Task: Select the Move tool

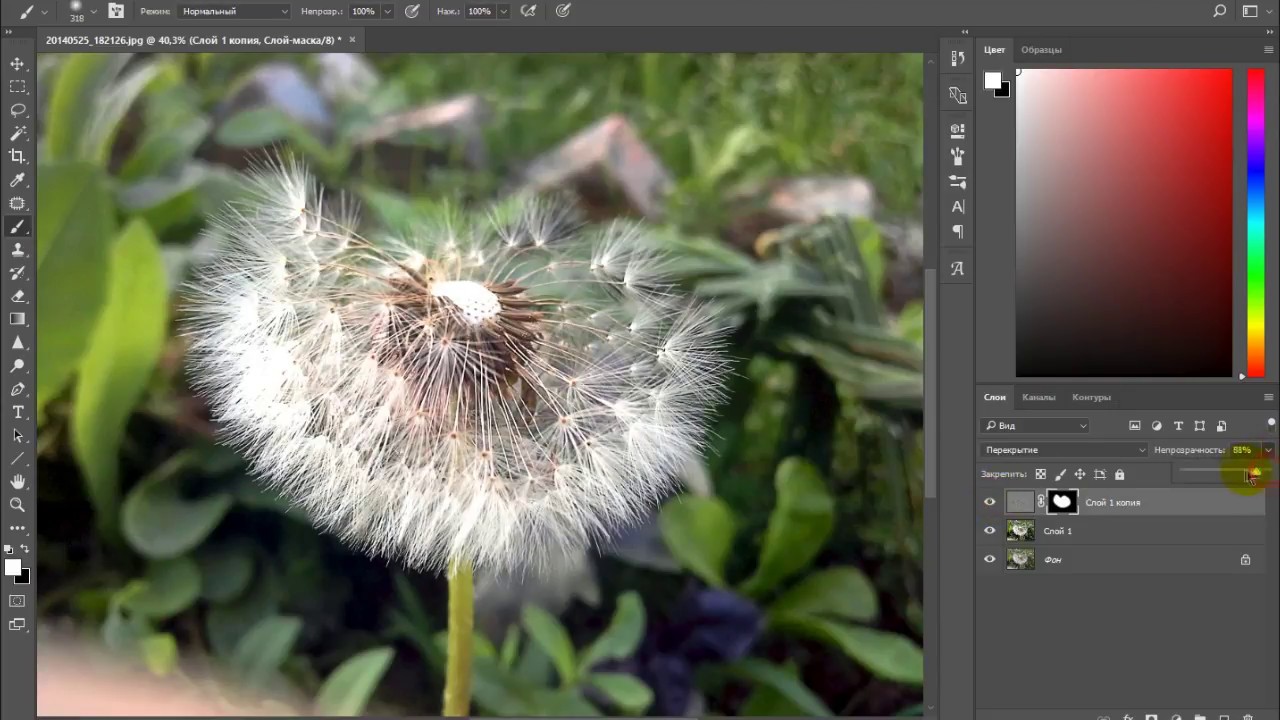Action: pos(18,64)
